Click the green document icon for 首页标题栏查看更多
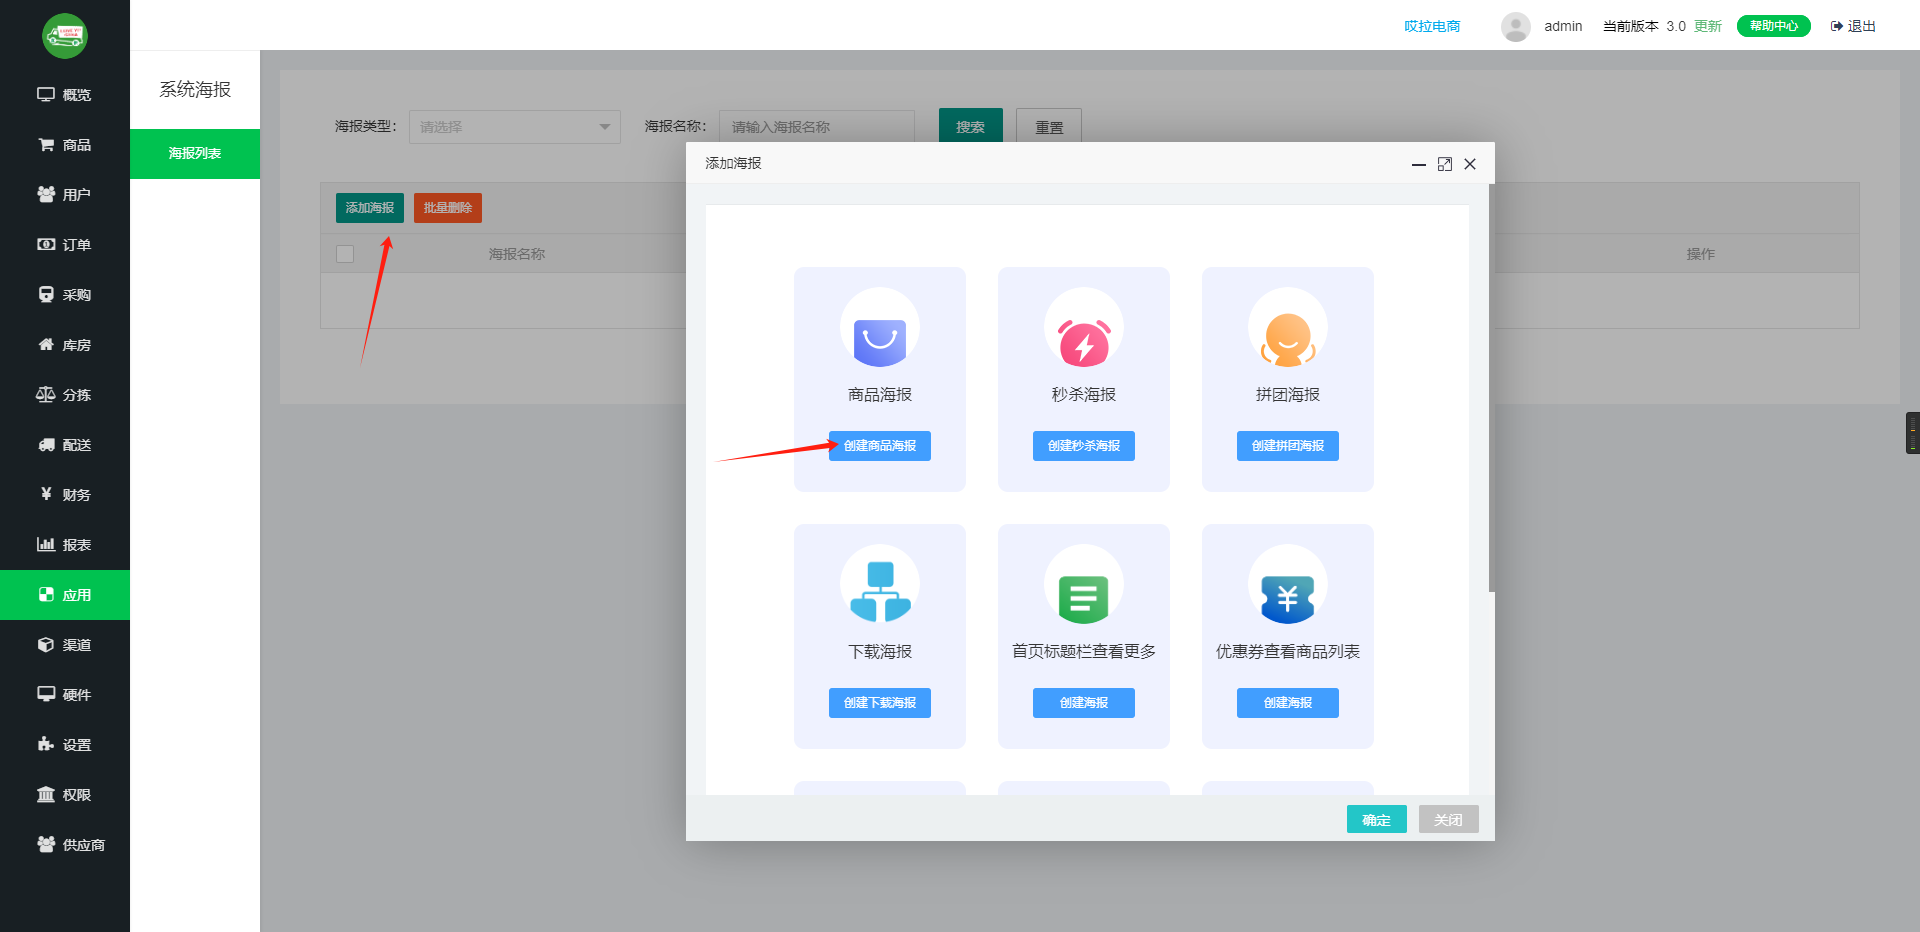The image size is (1920, 932). (1084, 585)
